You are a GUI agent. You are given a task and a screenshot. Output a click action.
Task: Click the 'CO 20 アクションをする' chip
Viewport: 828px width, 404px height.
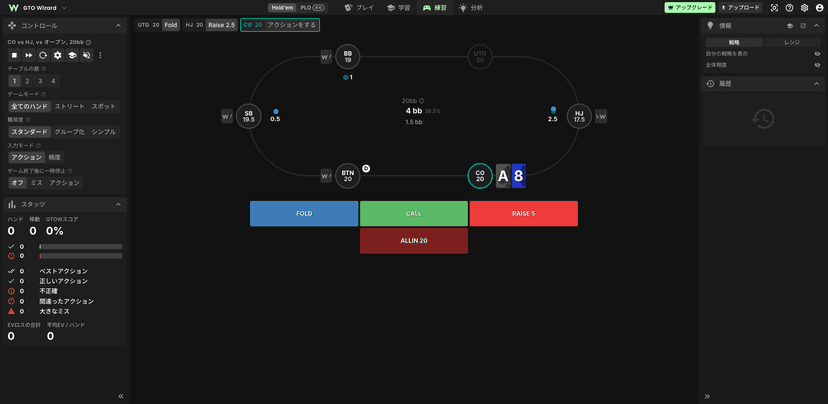(x=280, y=25)
